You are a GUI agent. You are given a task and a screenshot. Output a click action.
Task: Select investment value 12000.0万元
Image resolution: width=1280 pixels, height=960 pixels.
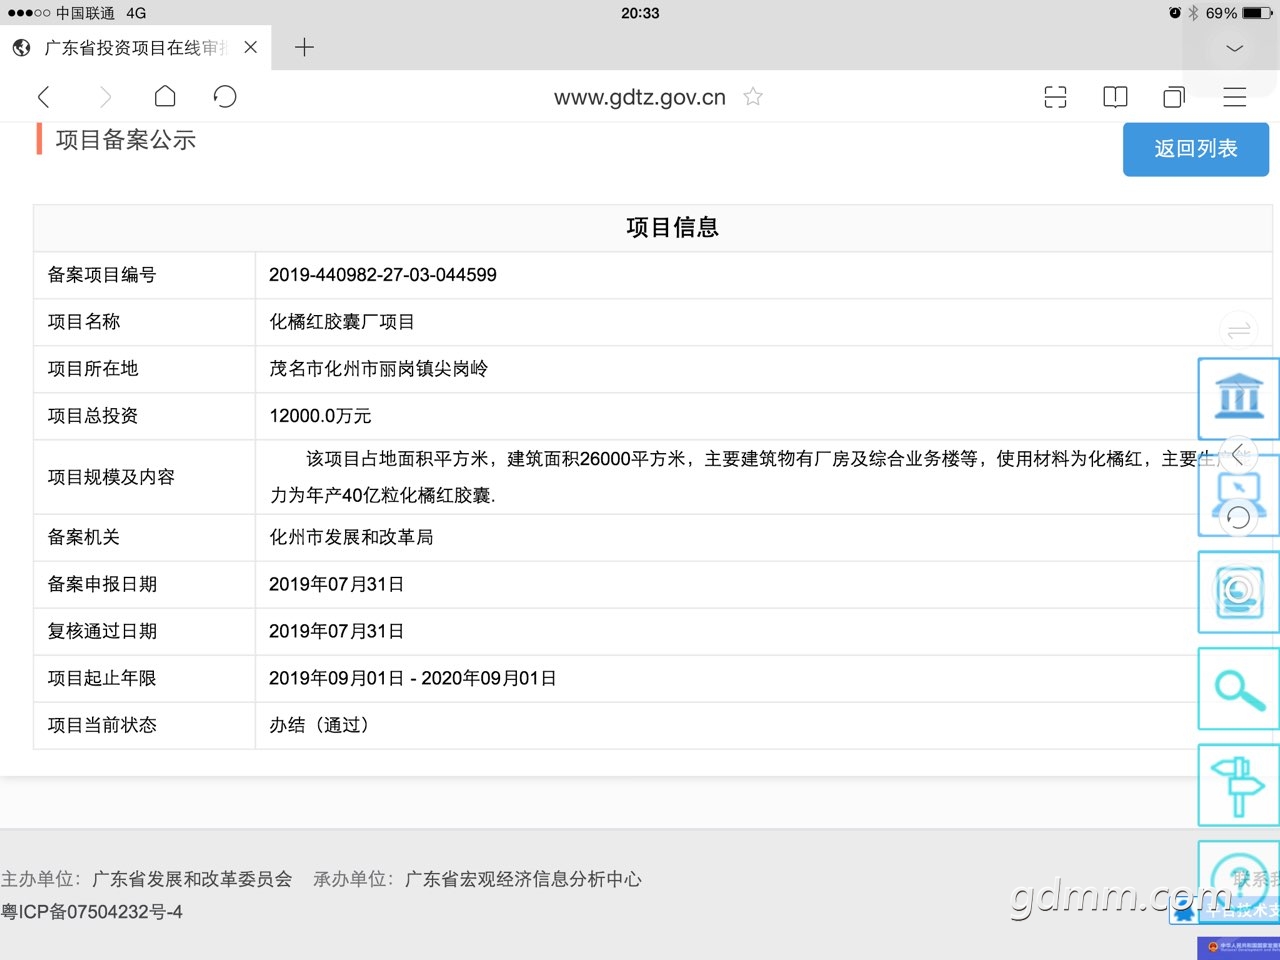(x=320, y=416)
